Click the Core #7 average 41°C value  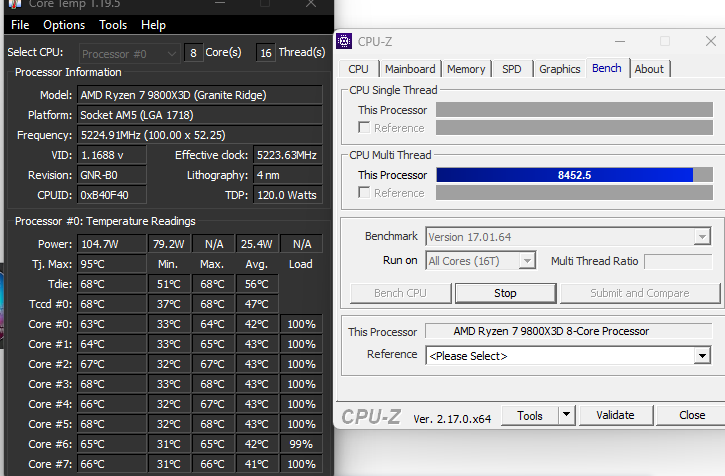point(257,464)
